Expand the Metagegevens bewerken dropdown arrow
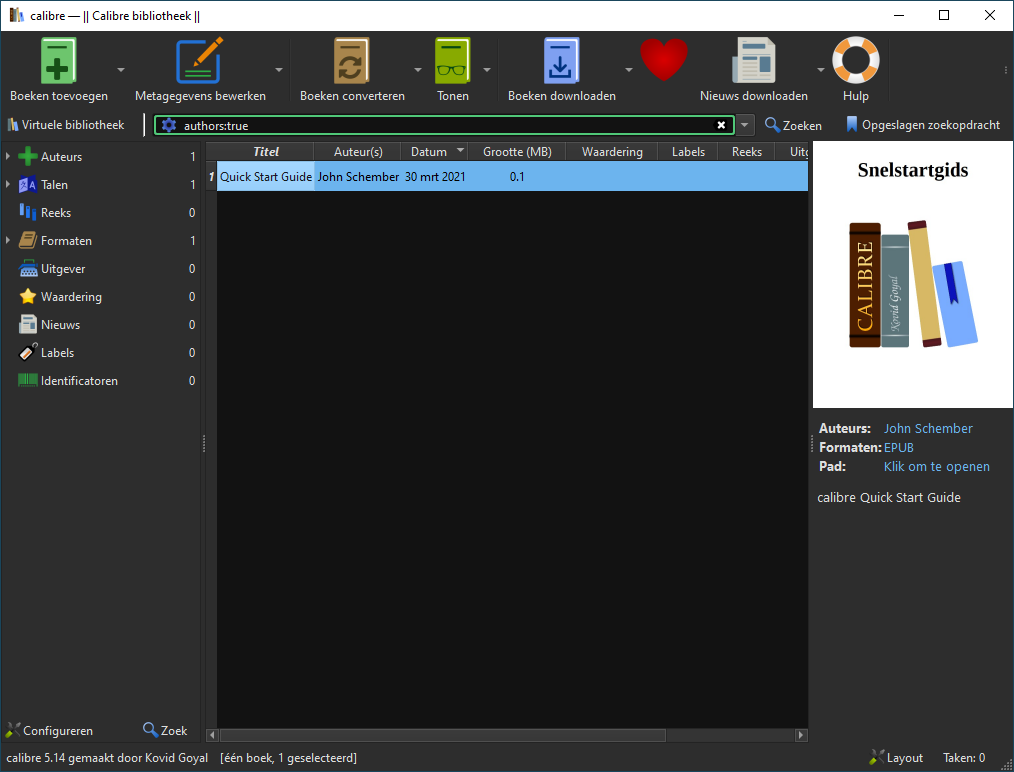The height and width of the screenshot is (772, 1014). tap(279, 69)
